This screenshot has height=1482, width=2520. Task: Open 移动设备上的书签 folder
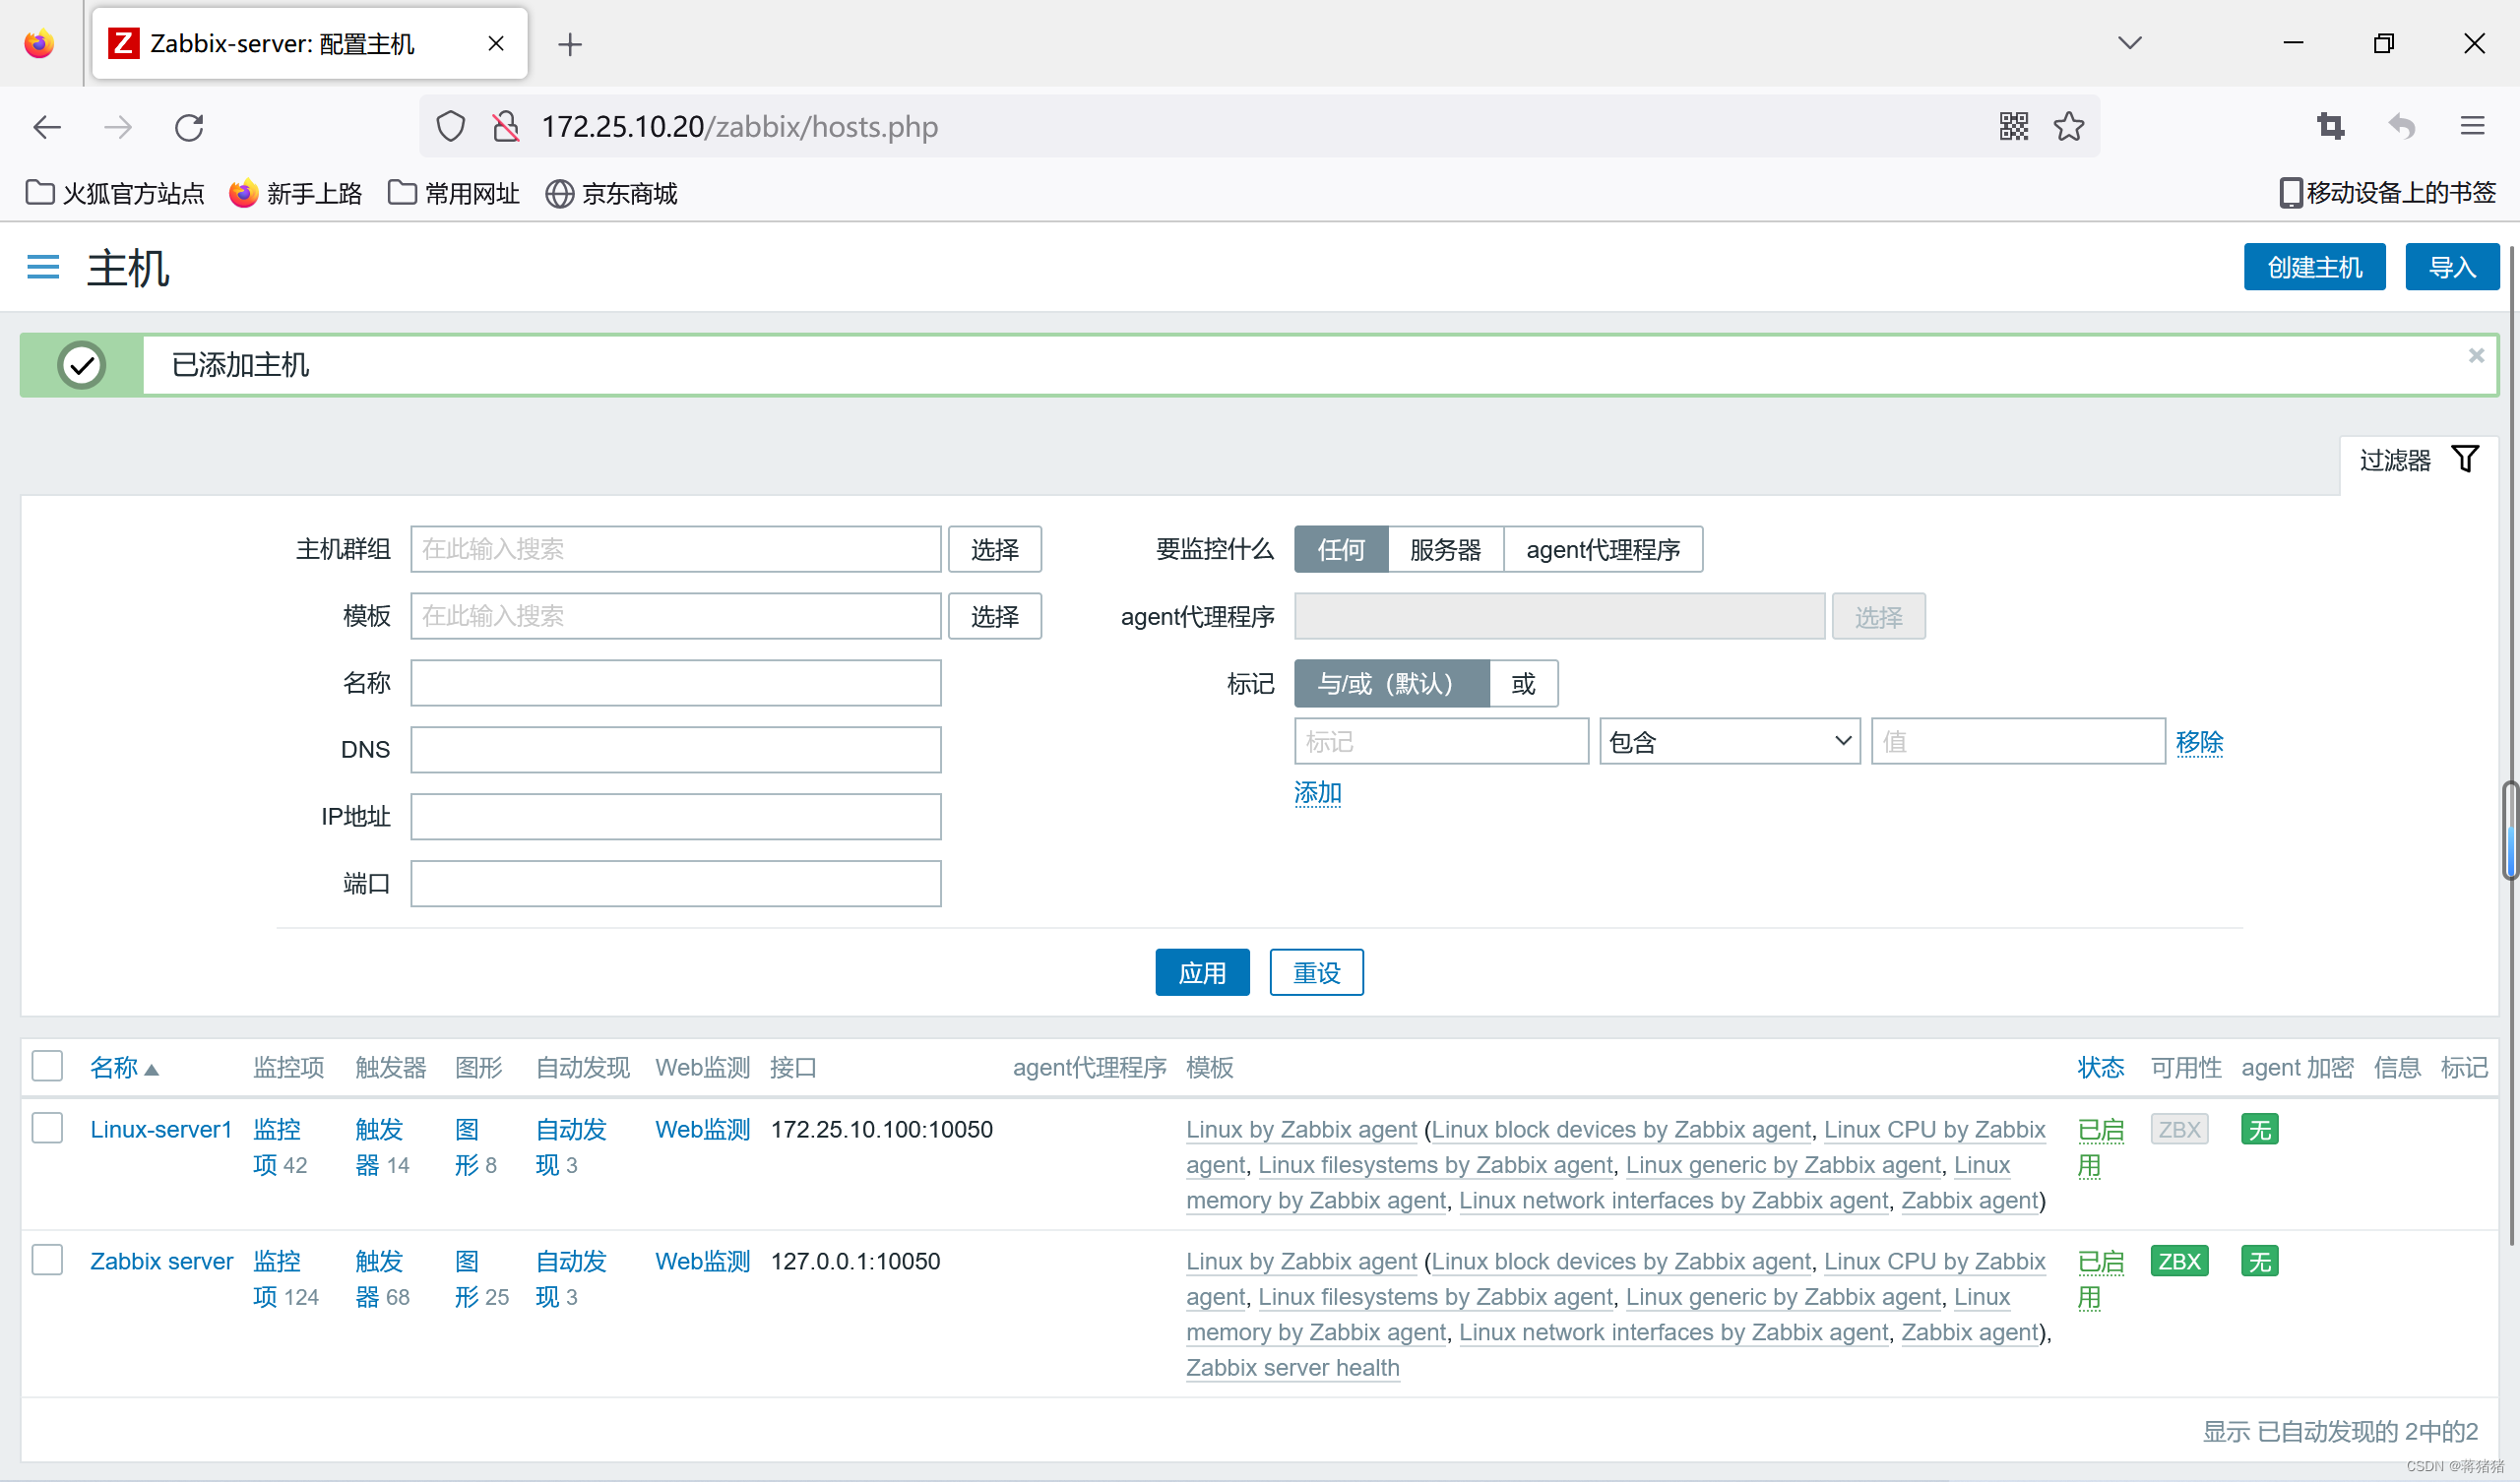pyautogui.click(x=2388, y=193)
